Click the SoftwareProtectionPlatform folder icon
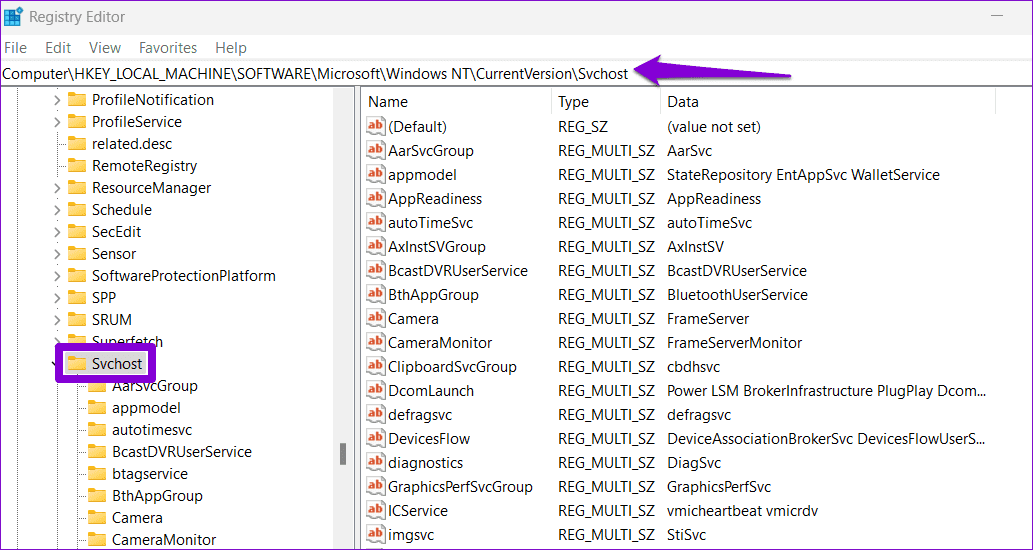Screen dimensions: 1033x550 coord(77,276)
